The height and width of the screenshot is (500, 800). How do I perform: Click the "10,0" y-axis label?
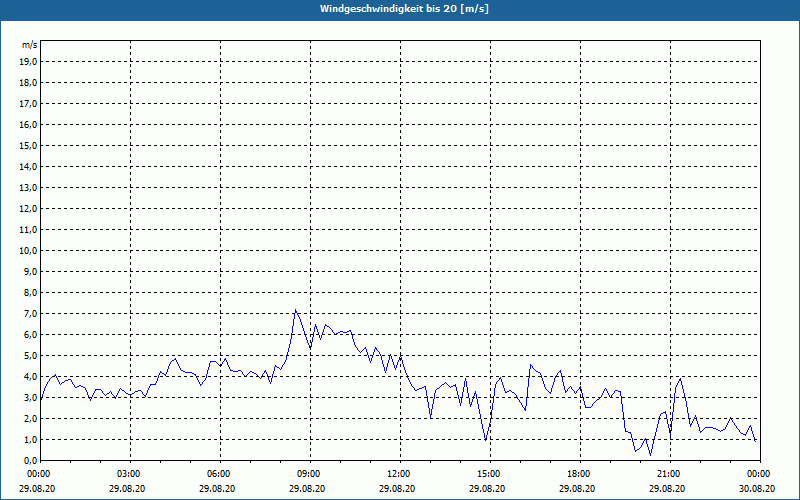click(29, 251)
